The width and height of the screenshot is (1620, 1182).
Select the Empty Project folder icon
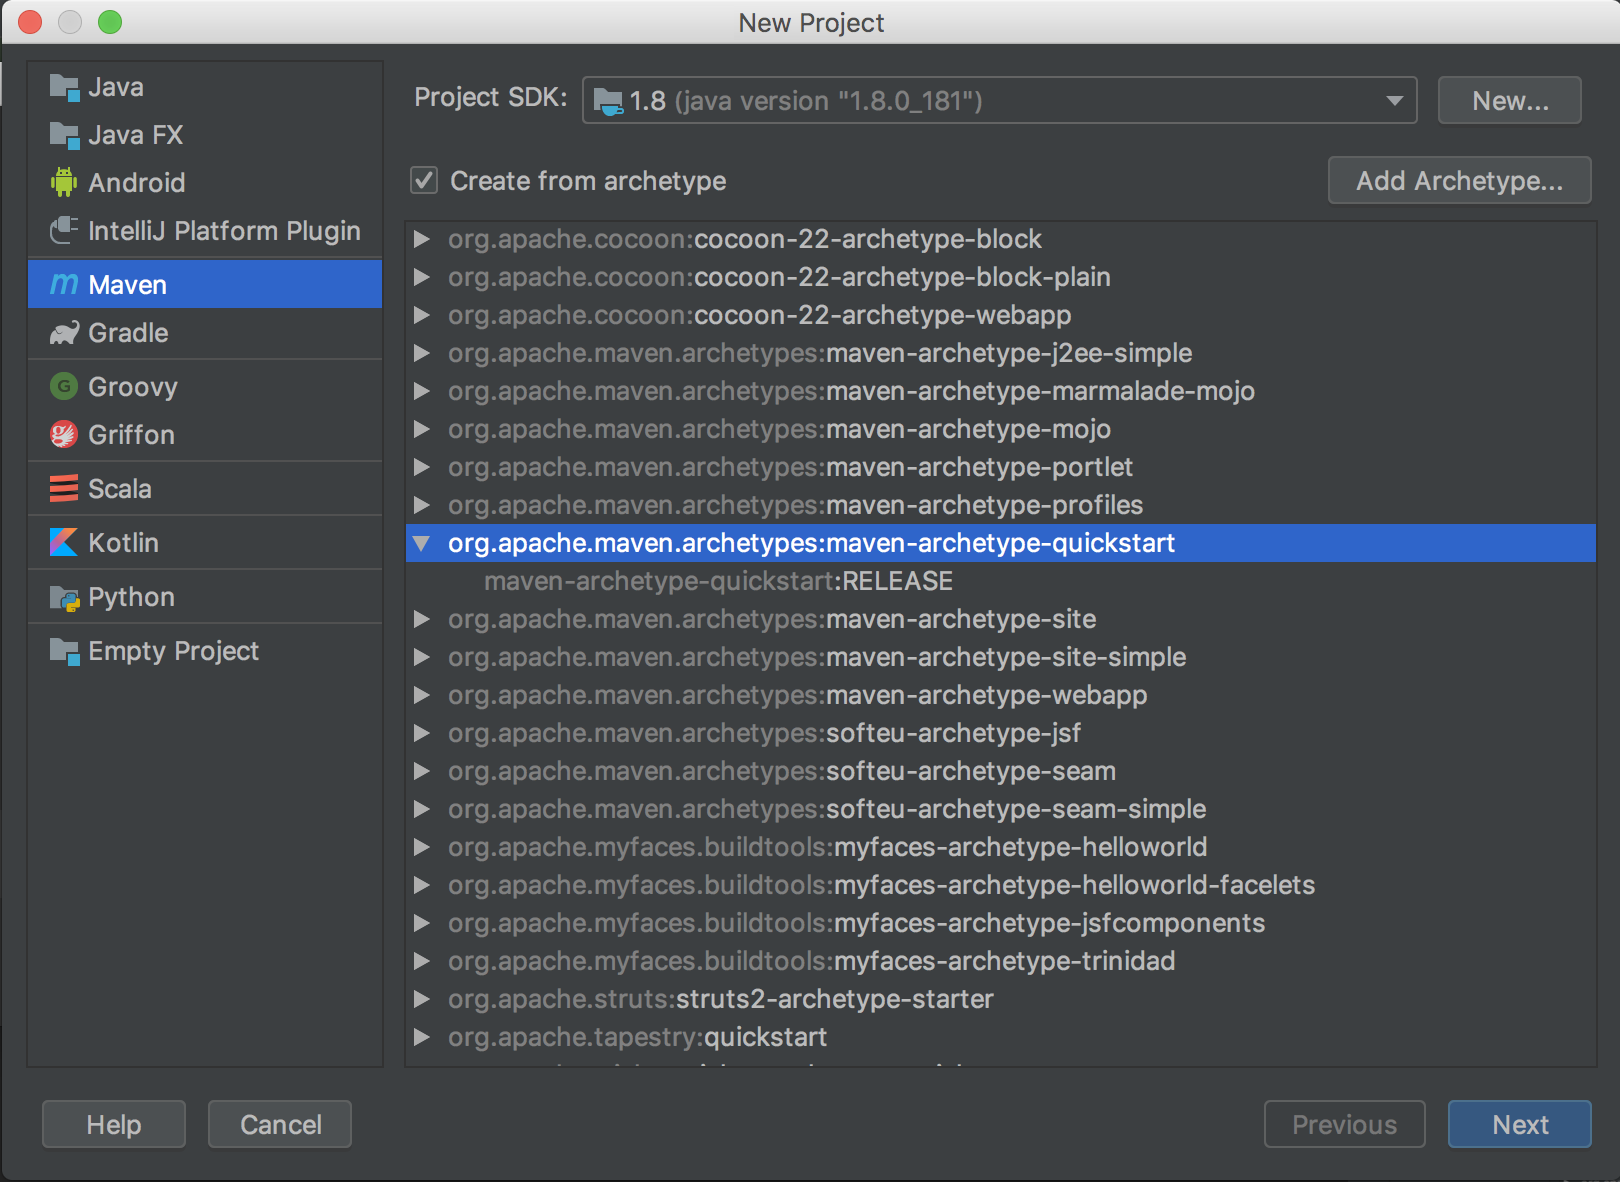[x=64, y=652]
